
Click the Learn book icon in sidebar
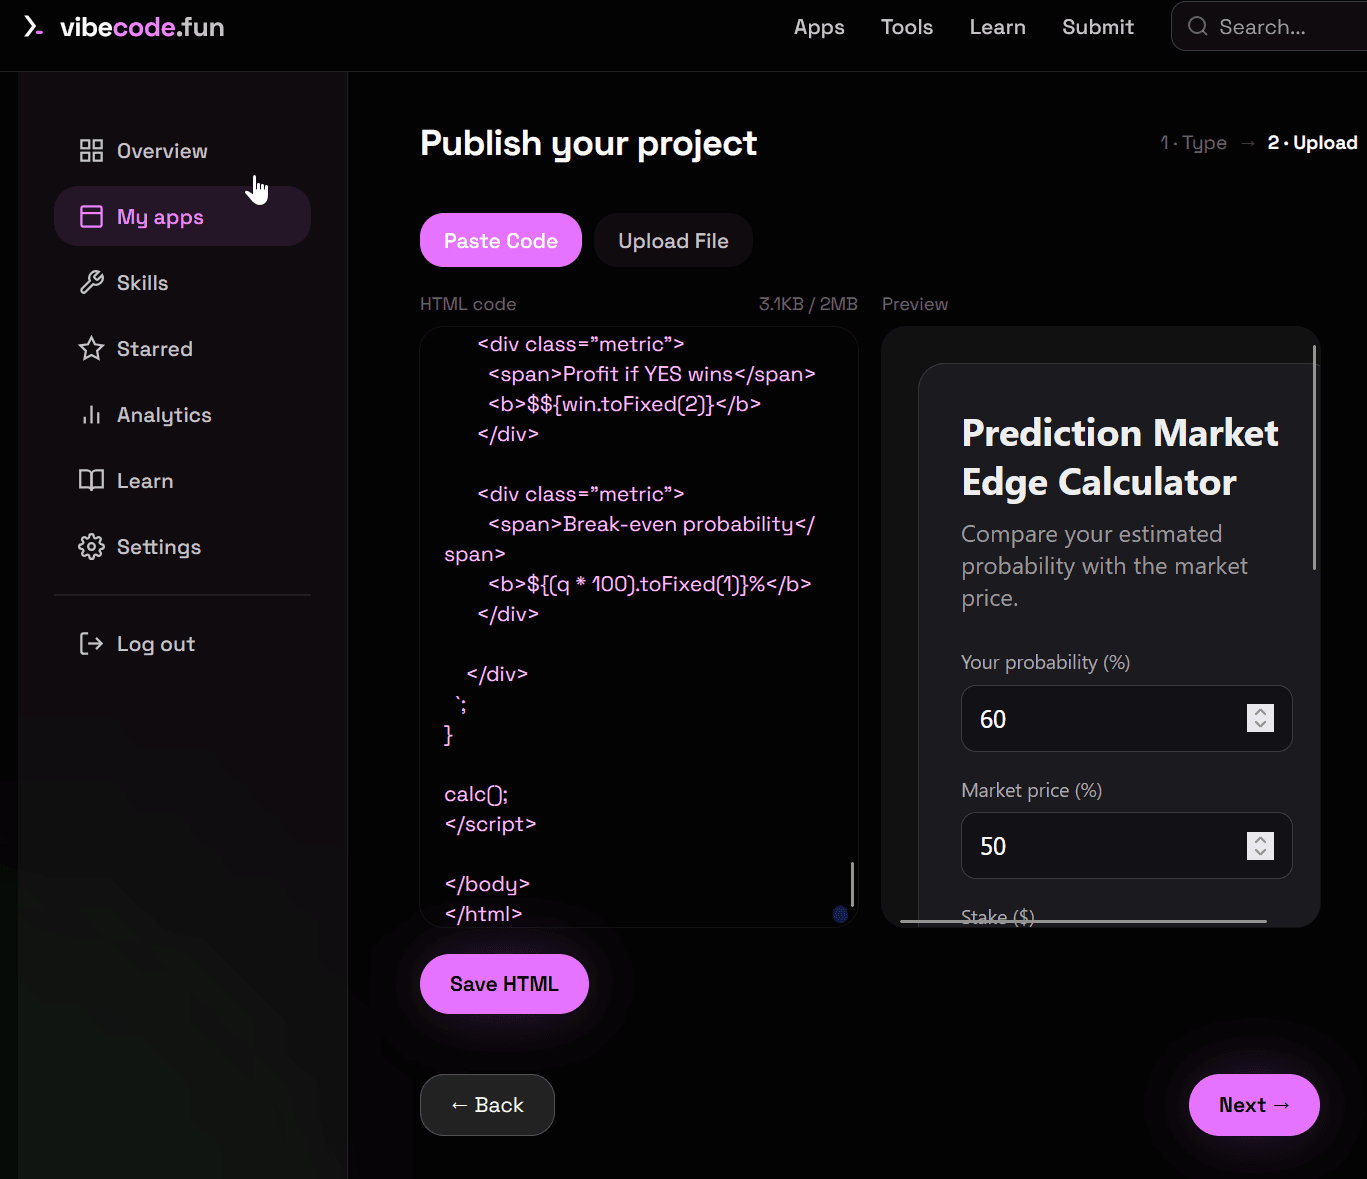click(x=91, y=481)
